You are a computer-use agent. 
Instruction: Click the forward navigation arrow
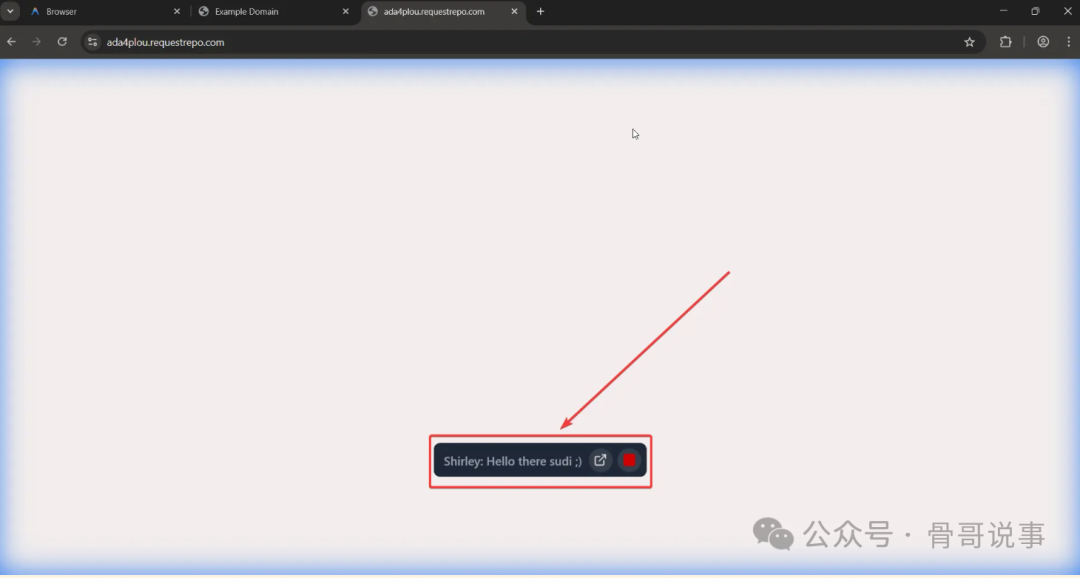coord(37,42)
